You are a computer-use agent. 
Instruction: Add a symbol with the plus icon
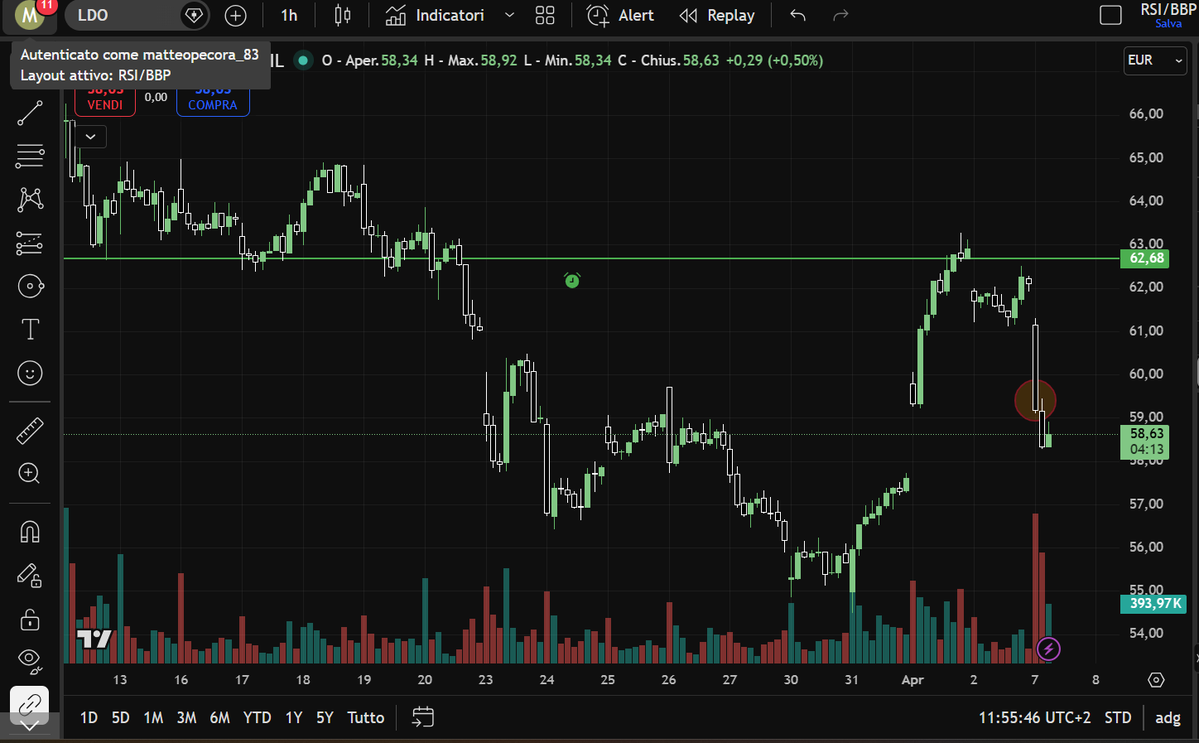[x=236, y=15]
